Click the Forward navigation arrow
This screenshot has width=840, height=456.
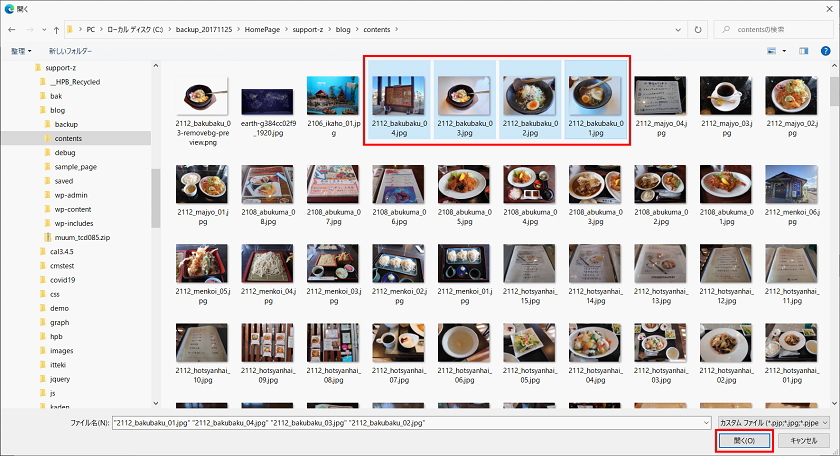point(31,30)
